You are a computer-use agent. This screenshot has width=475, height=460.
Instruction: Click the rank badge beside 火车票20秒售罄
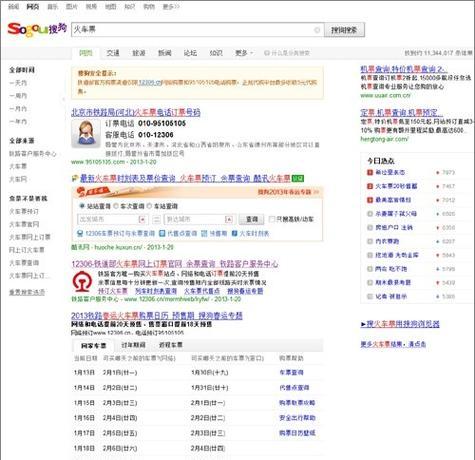[x=370, y=186]
